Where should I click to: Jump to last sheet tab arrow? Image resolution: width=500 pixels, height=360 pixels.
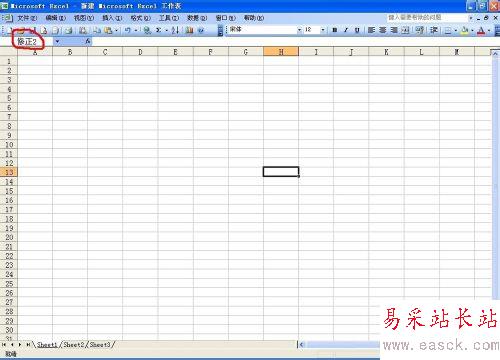(28, 345)
